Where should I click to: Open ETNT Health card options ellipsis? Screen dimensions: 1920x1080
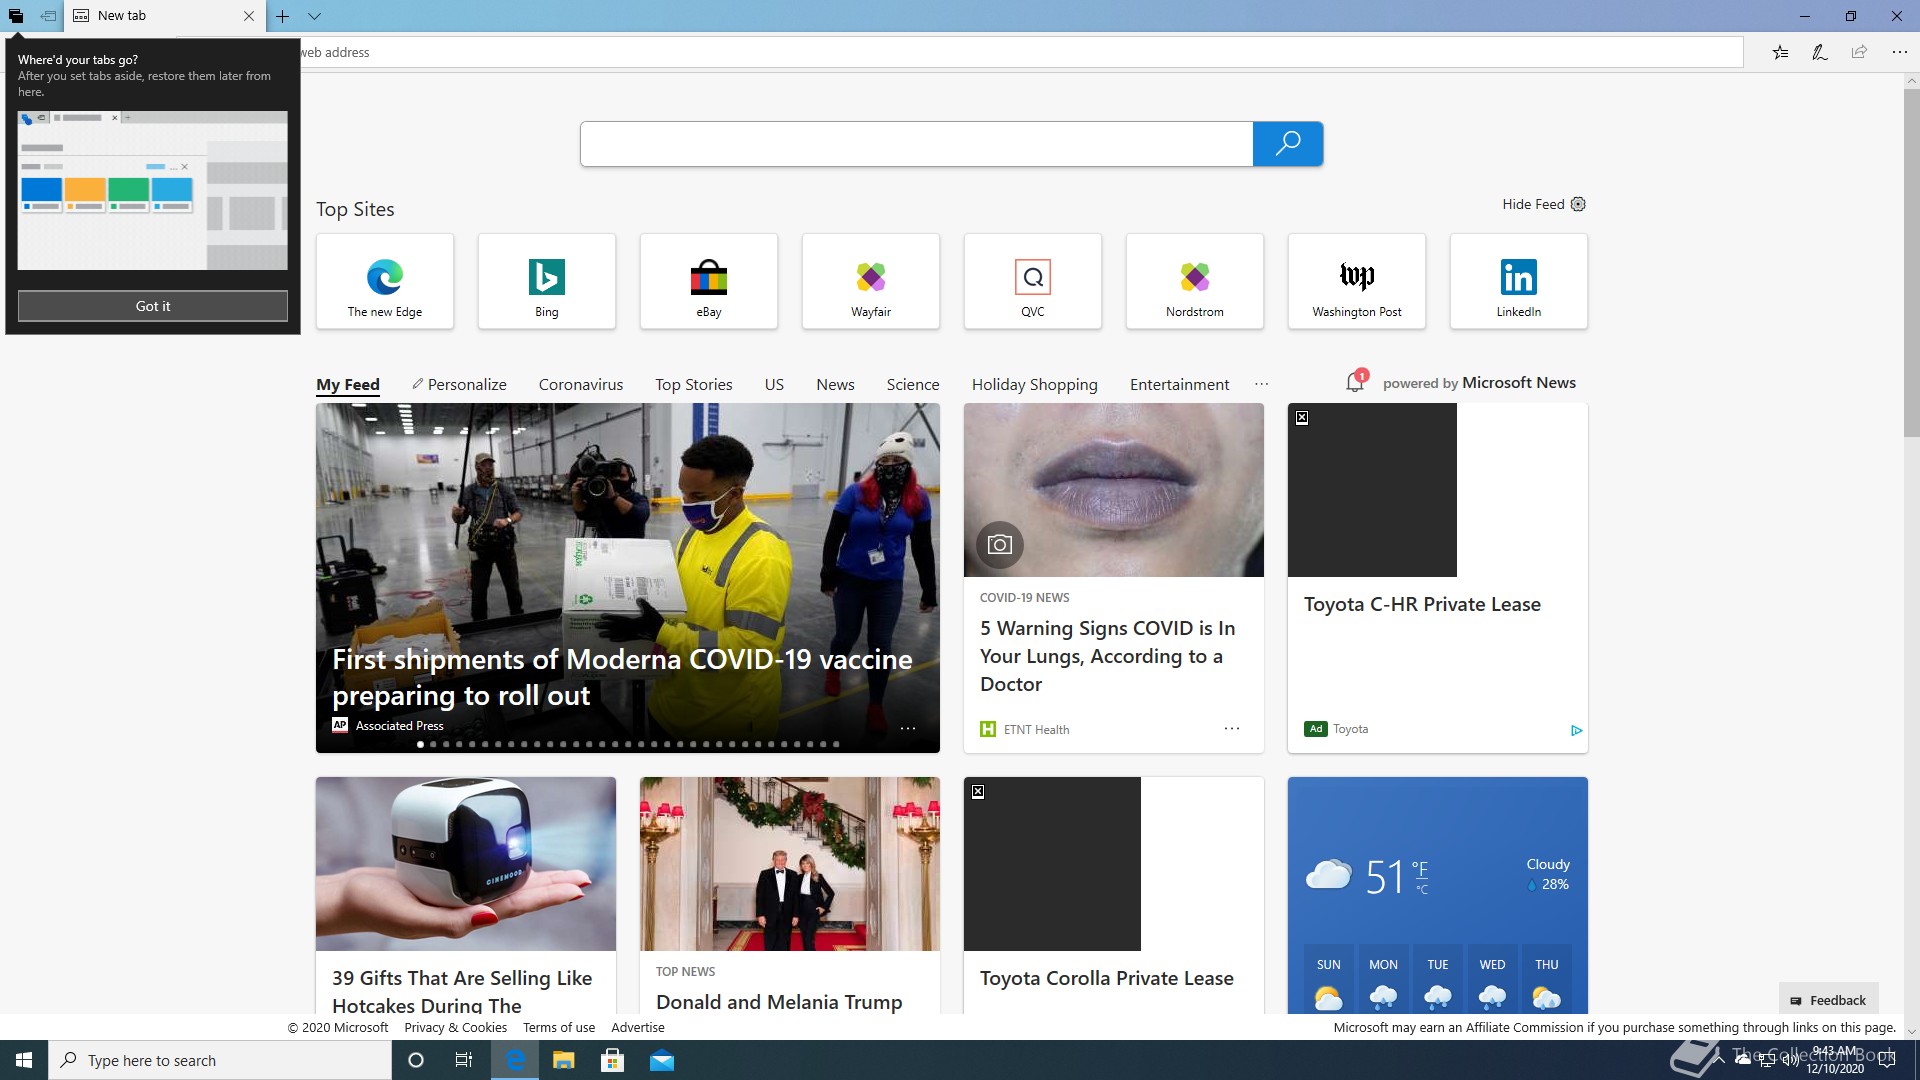pos(1232,728)
